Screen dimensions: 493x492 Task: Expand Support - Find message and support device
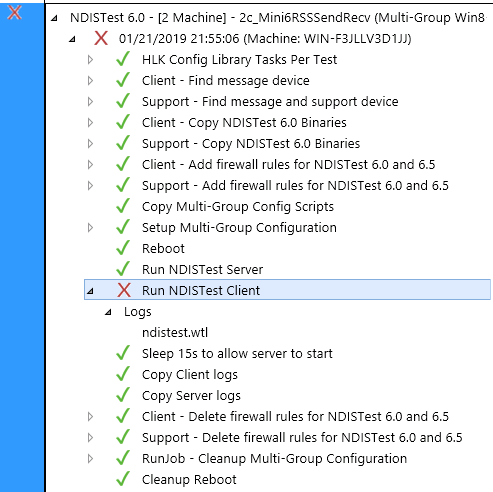tap(90, 102)
